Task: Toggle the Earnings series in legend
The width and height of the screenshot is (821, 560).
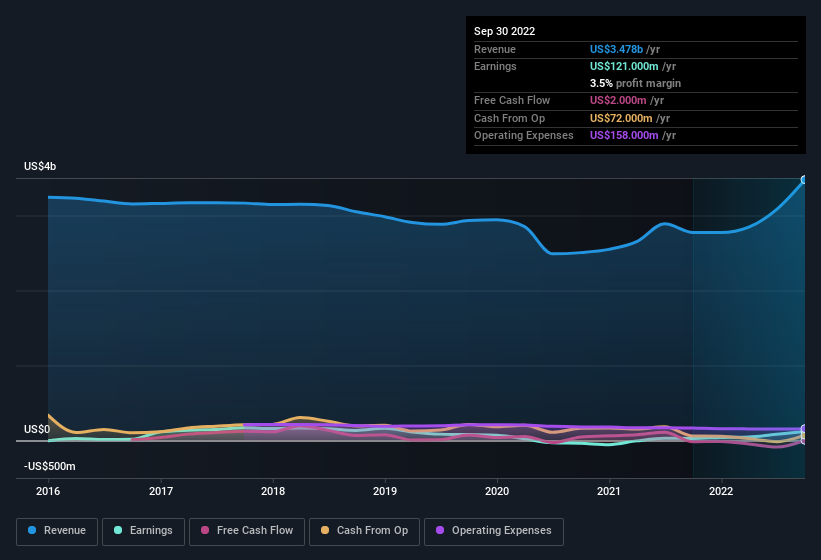Action: coord(143,531)
